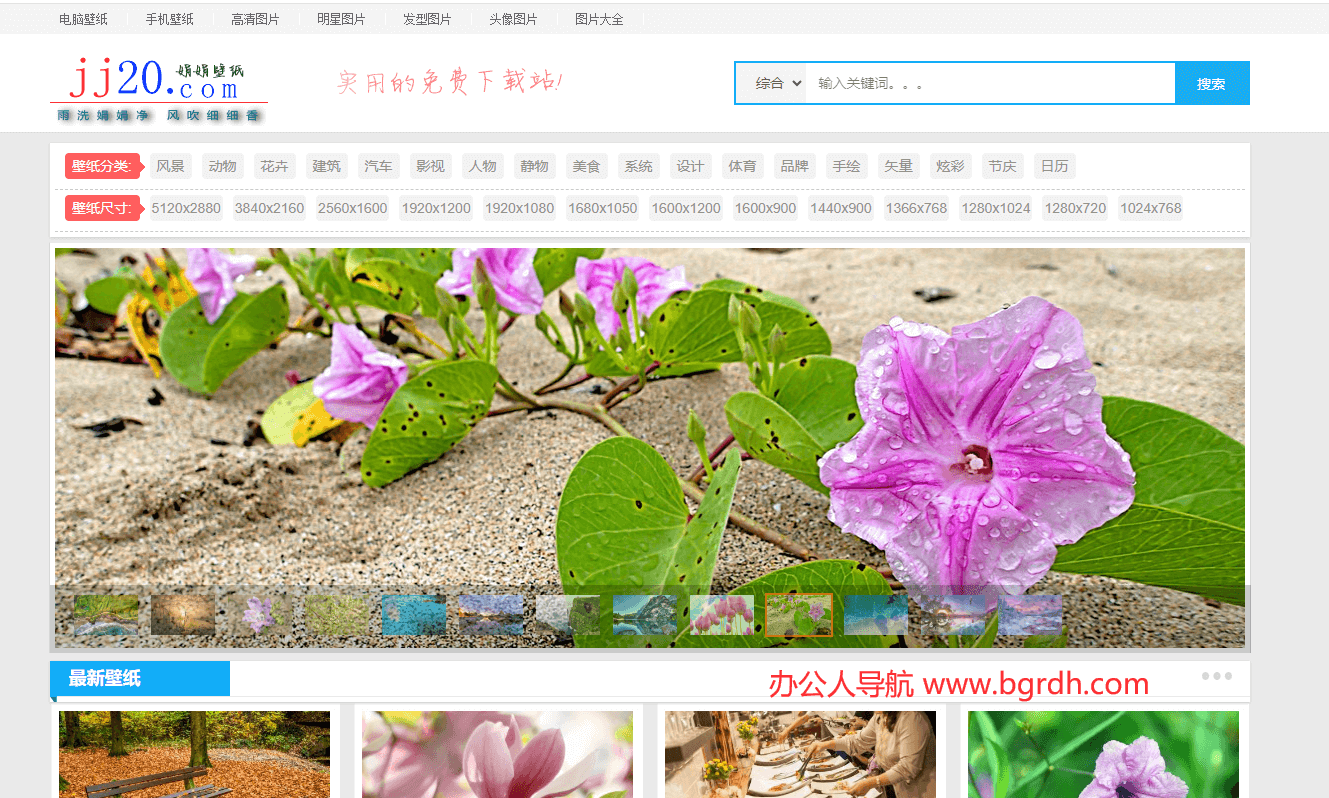
Task: Choose the first carousel thumbnail with stream
Action: pyautogui.click(x=106, y=615)
